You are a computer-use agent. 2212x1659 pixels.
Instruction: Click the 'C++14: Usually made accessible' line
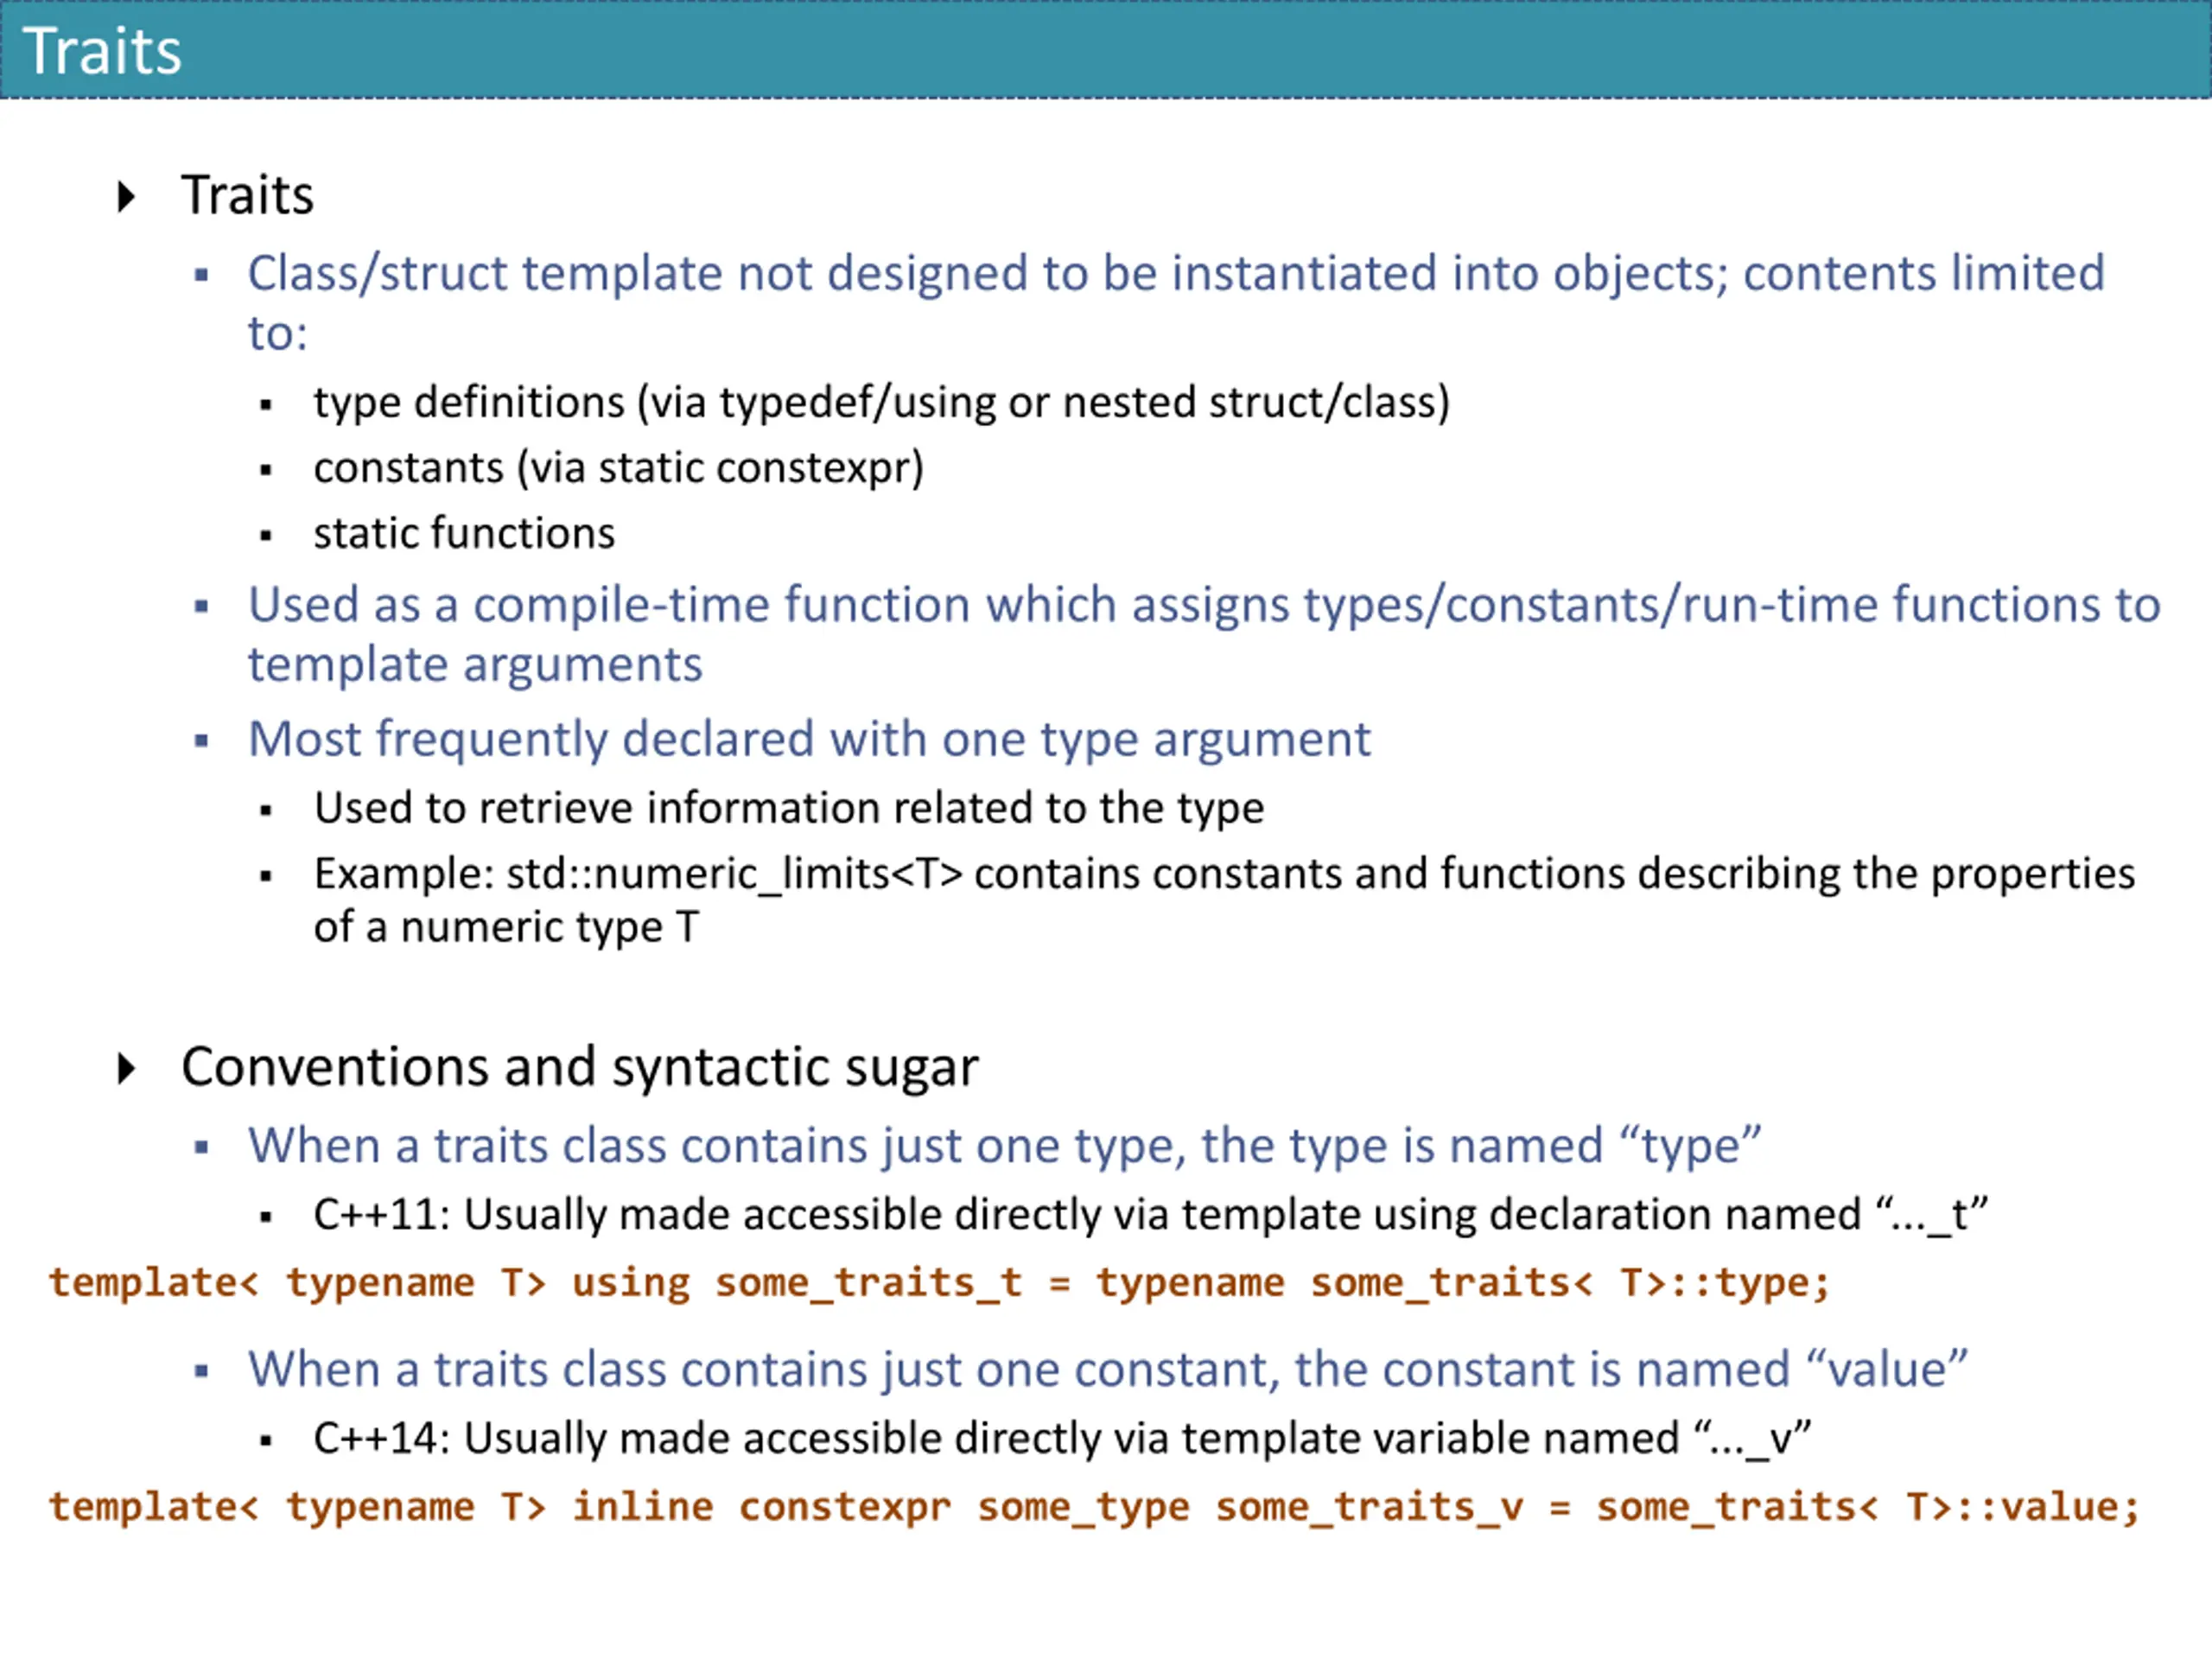(x=1062, y=1439)
